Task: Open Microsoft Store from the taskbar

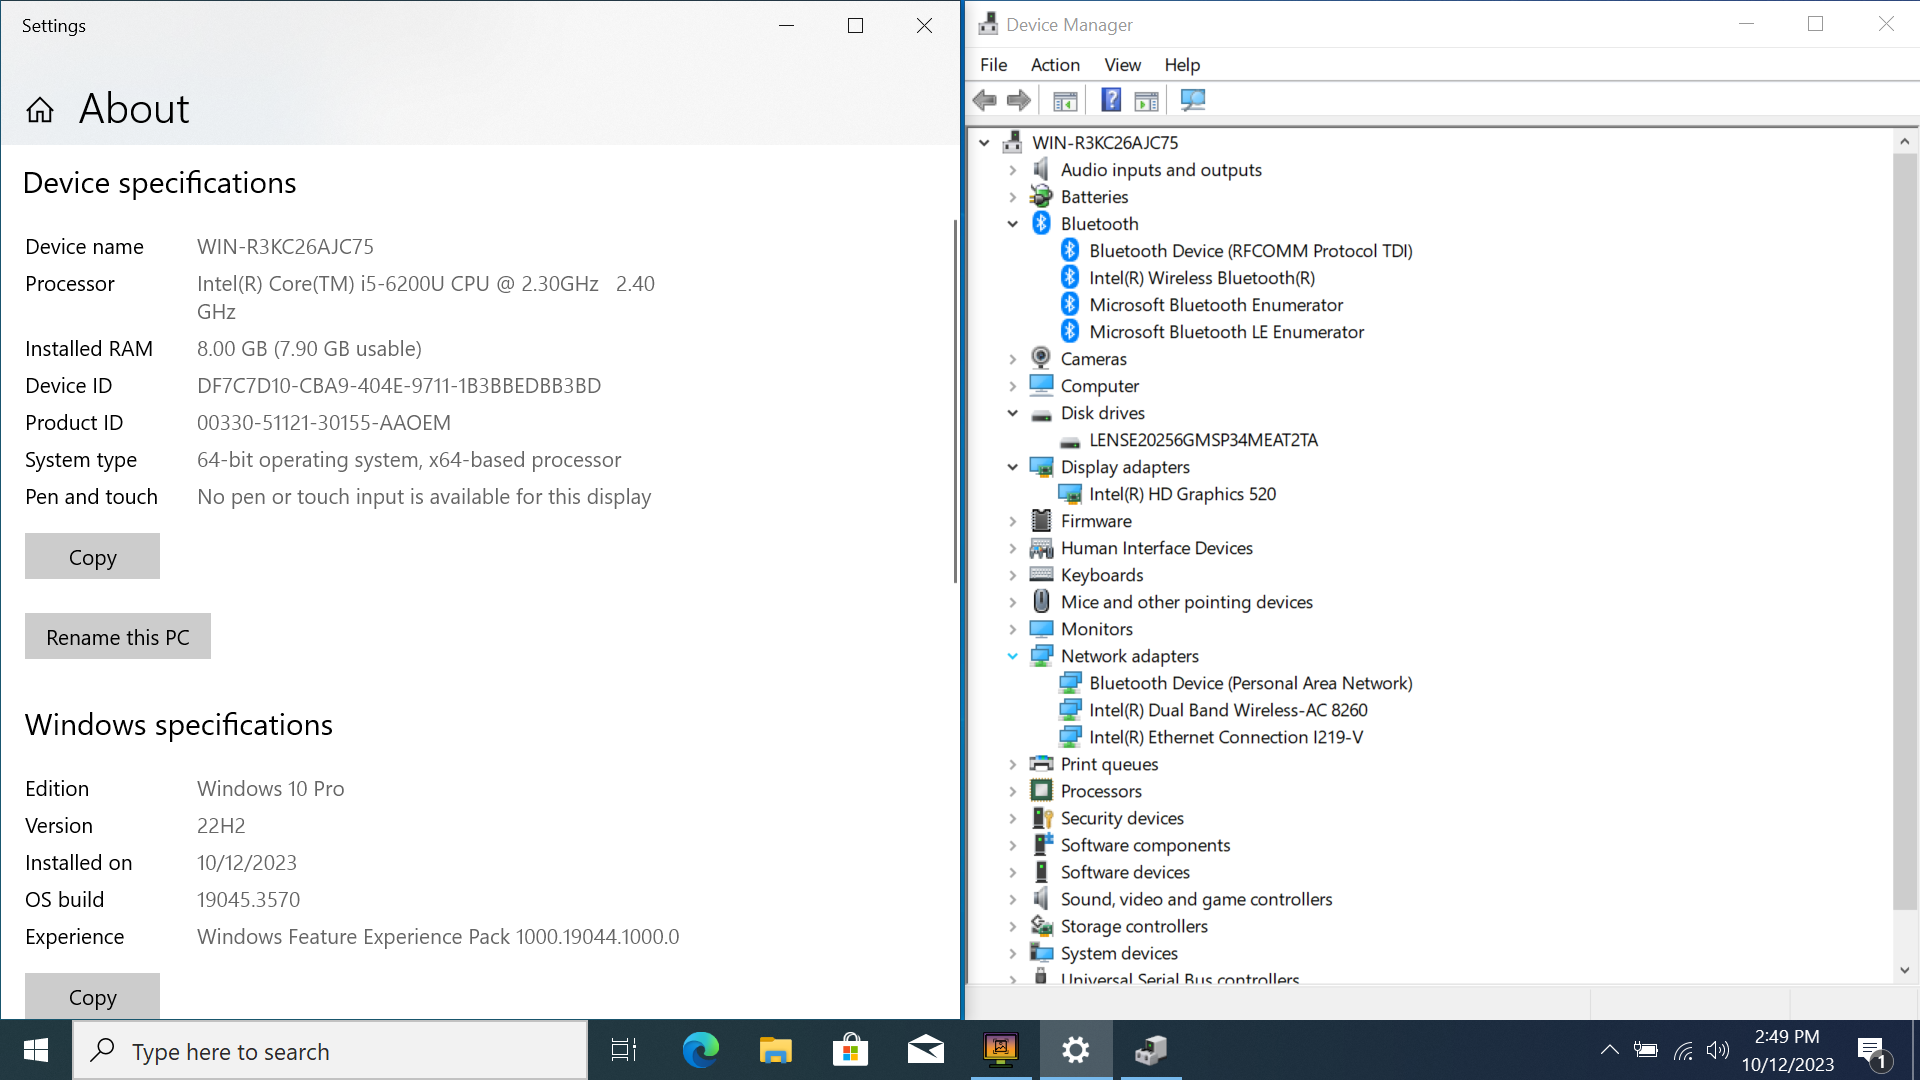Action: (x=850, y=1050)
